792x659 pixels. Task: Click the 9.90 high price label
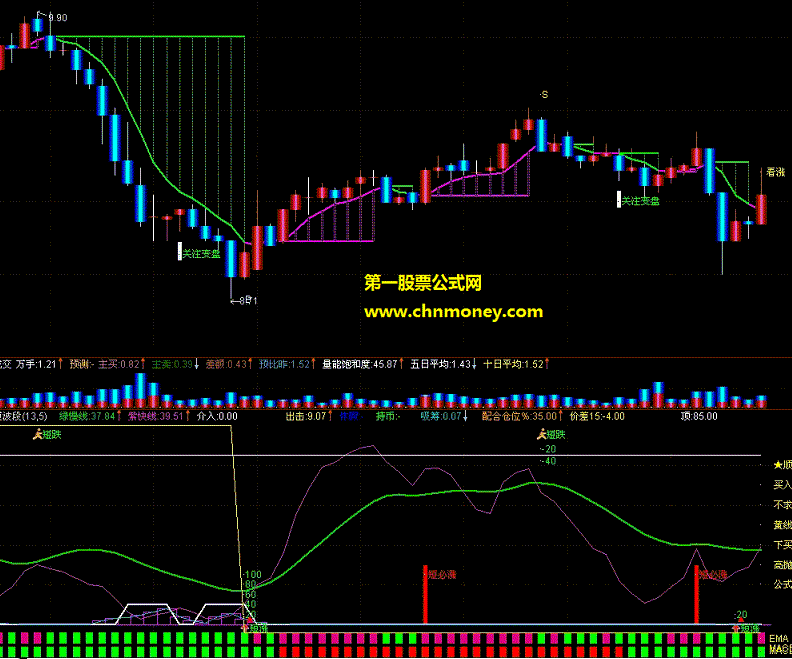pos(58,18)
